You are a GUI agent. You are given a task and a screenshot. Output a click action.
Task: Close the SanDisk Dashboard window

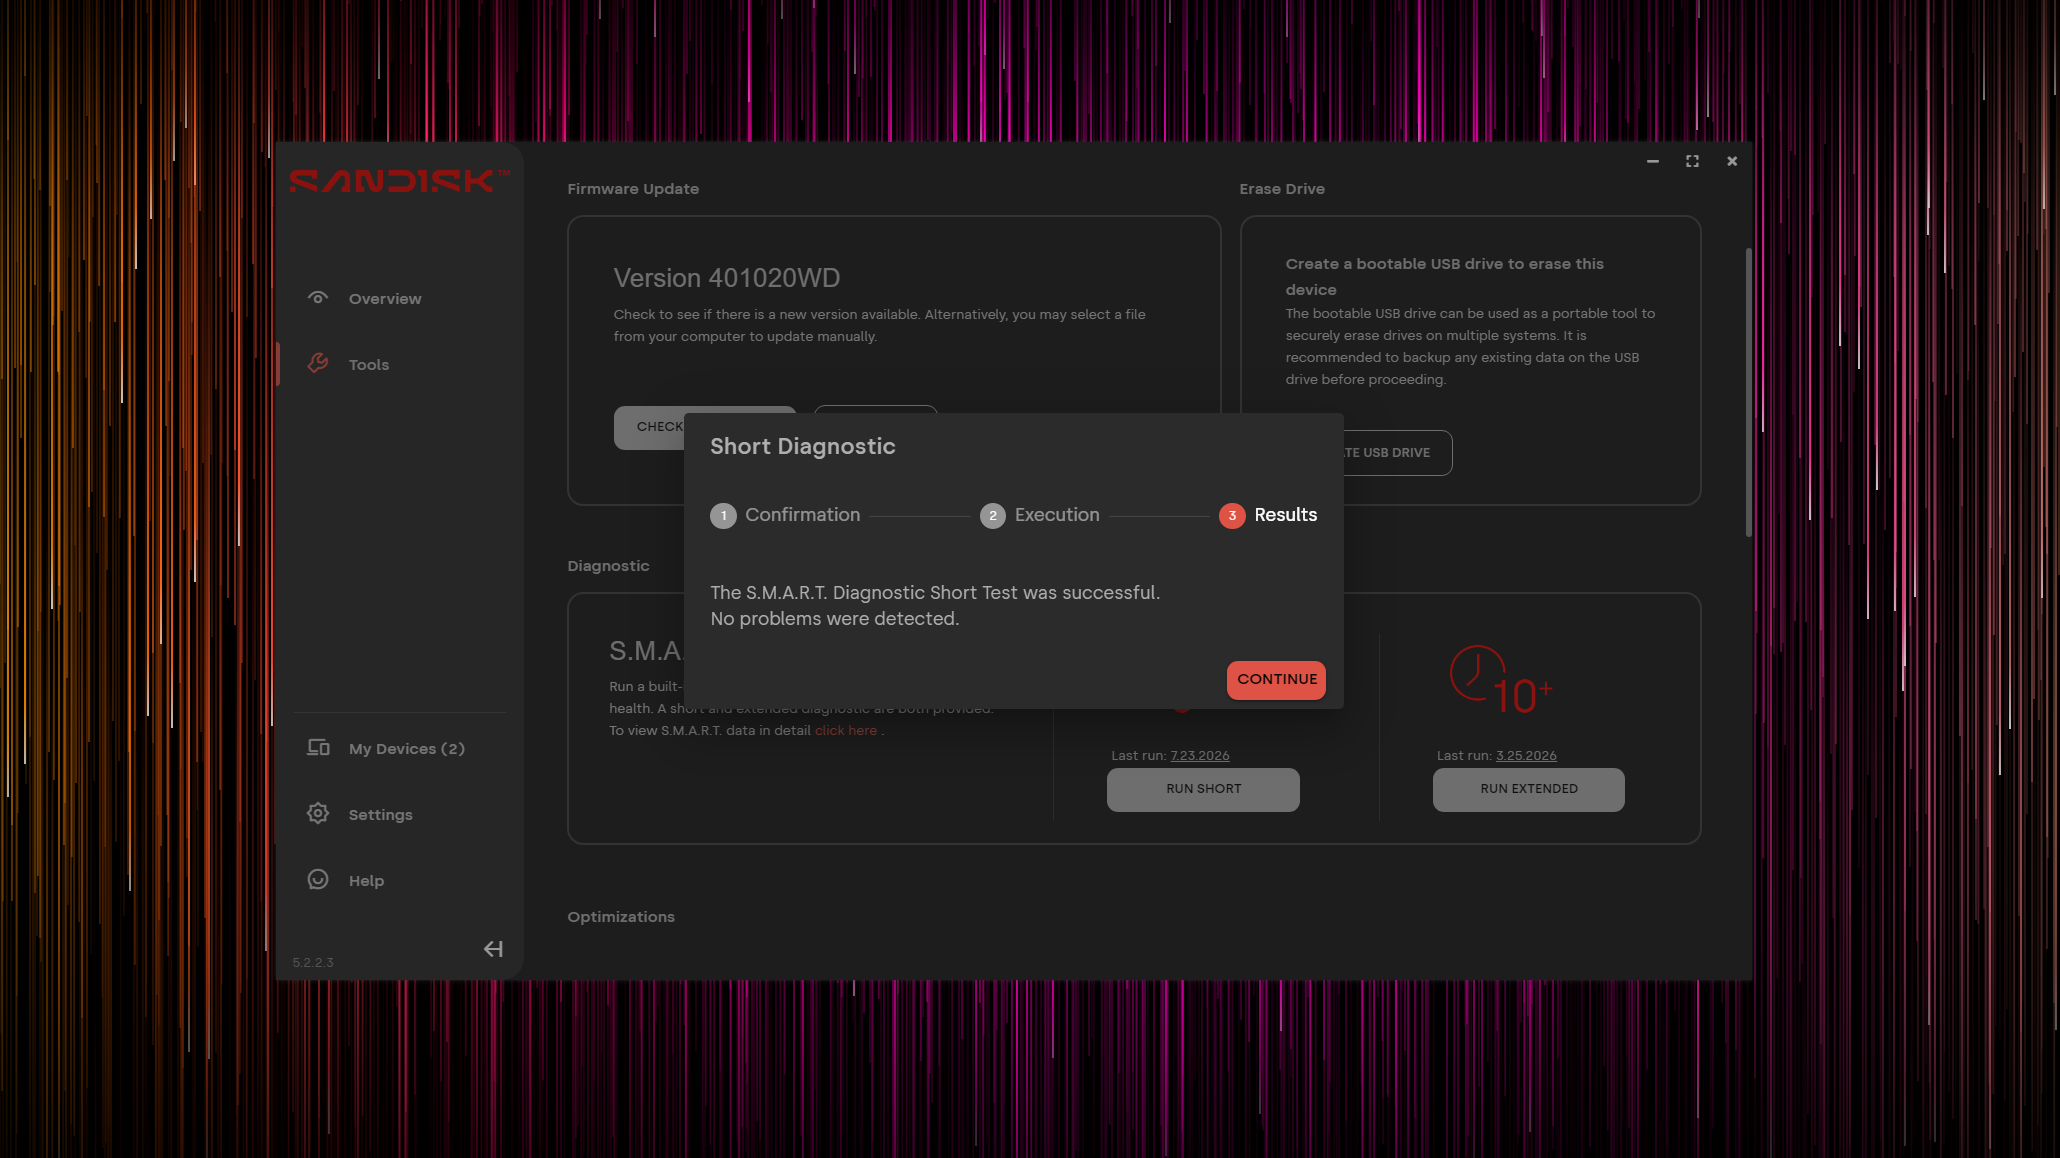(1732, 161)
